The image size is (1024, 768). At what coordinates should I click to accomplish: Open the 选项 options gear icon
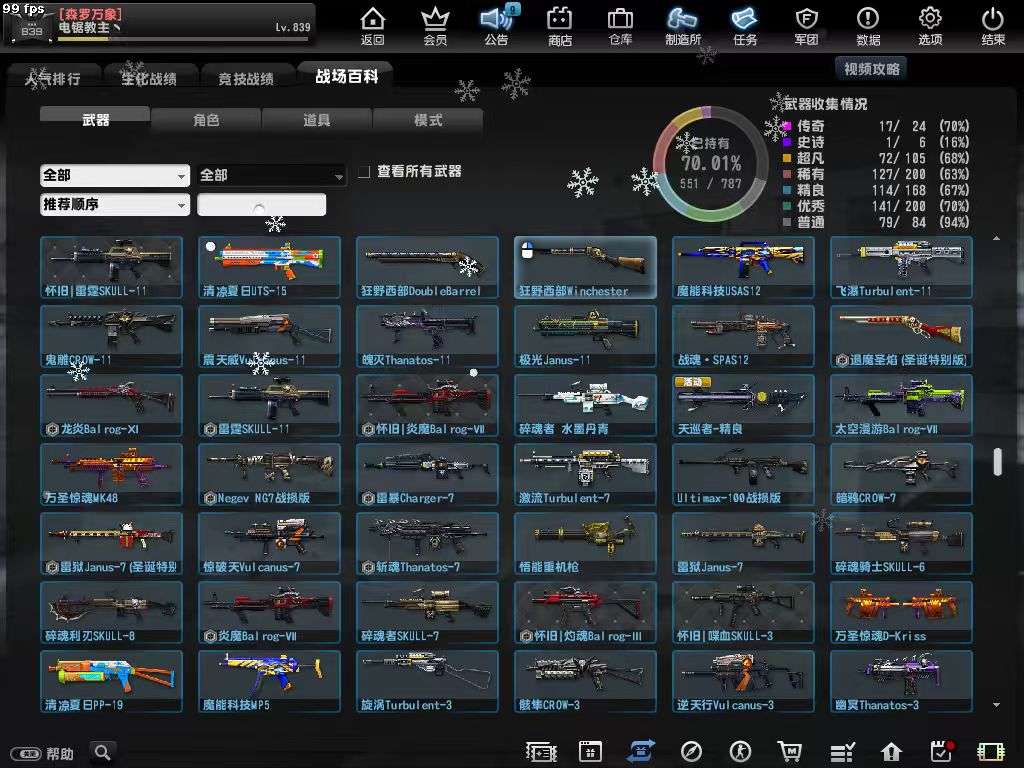click(x=930, y=25)
